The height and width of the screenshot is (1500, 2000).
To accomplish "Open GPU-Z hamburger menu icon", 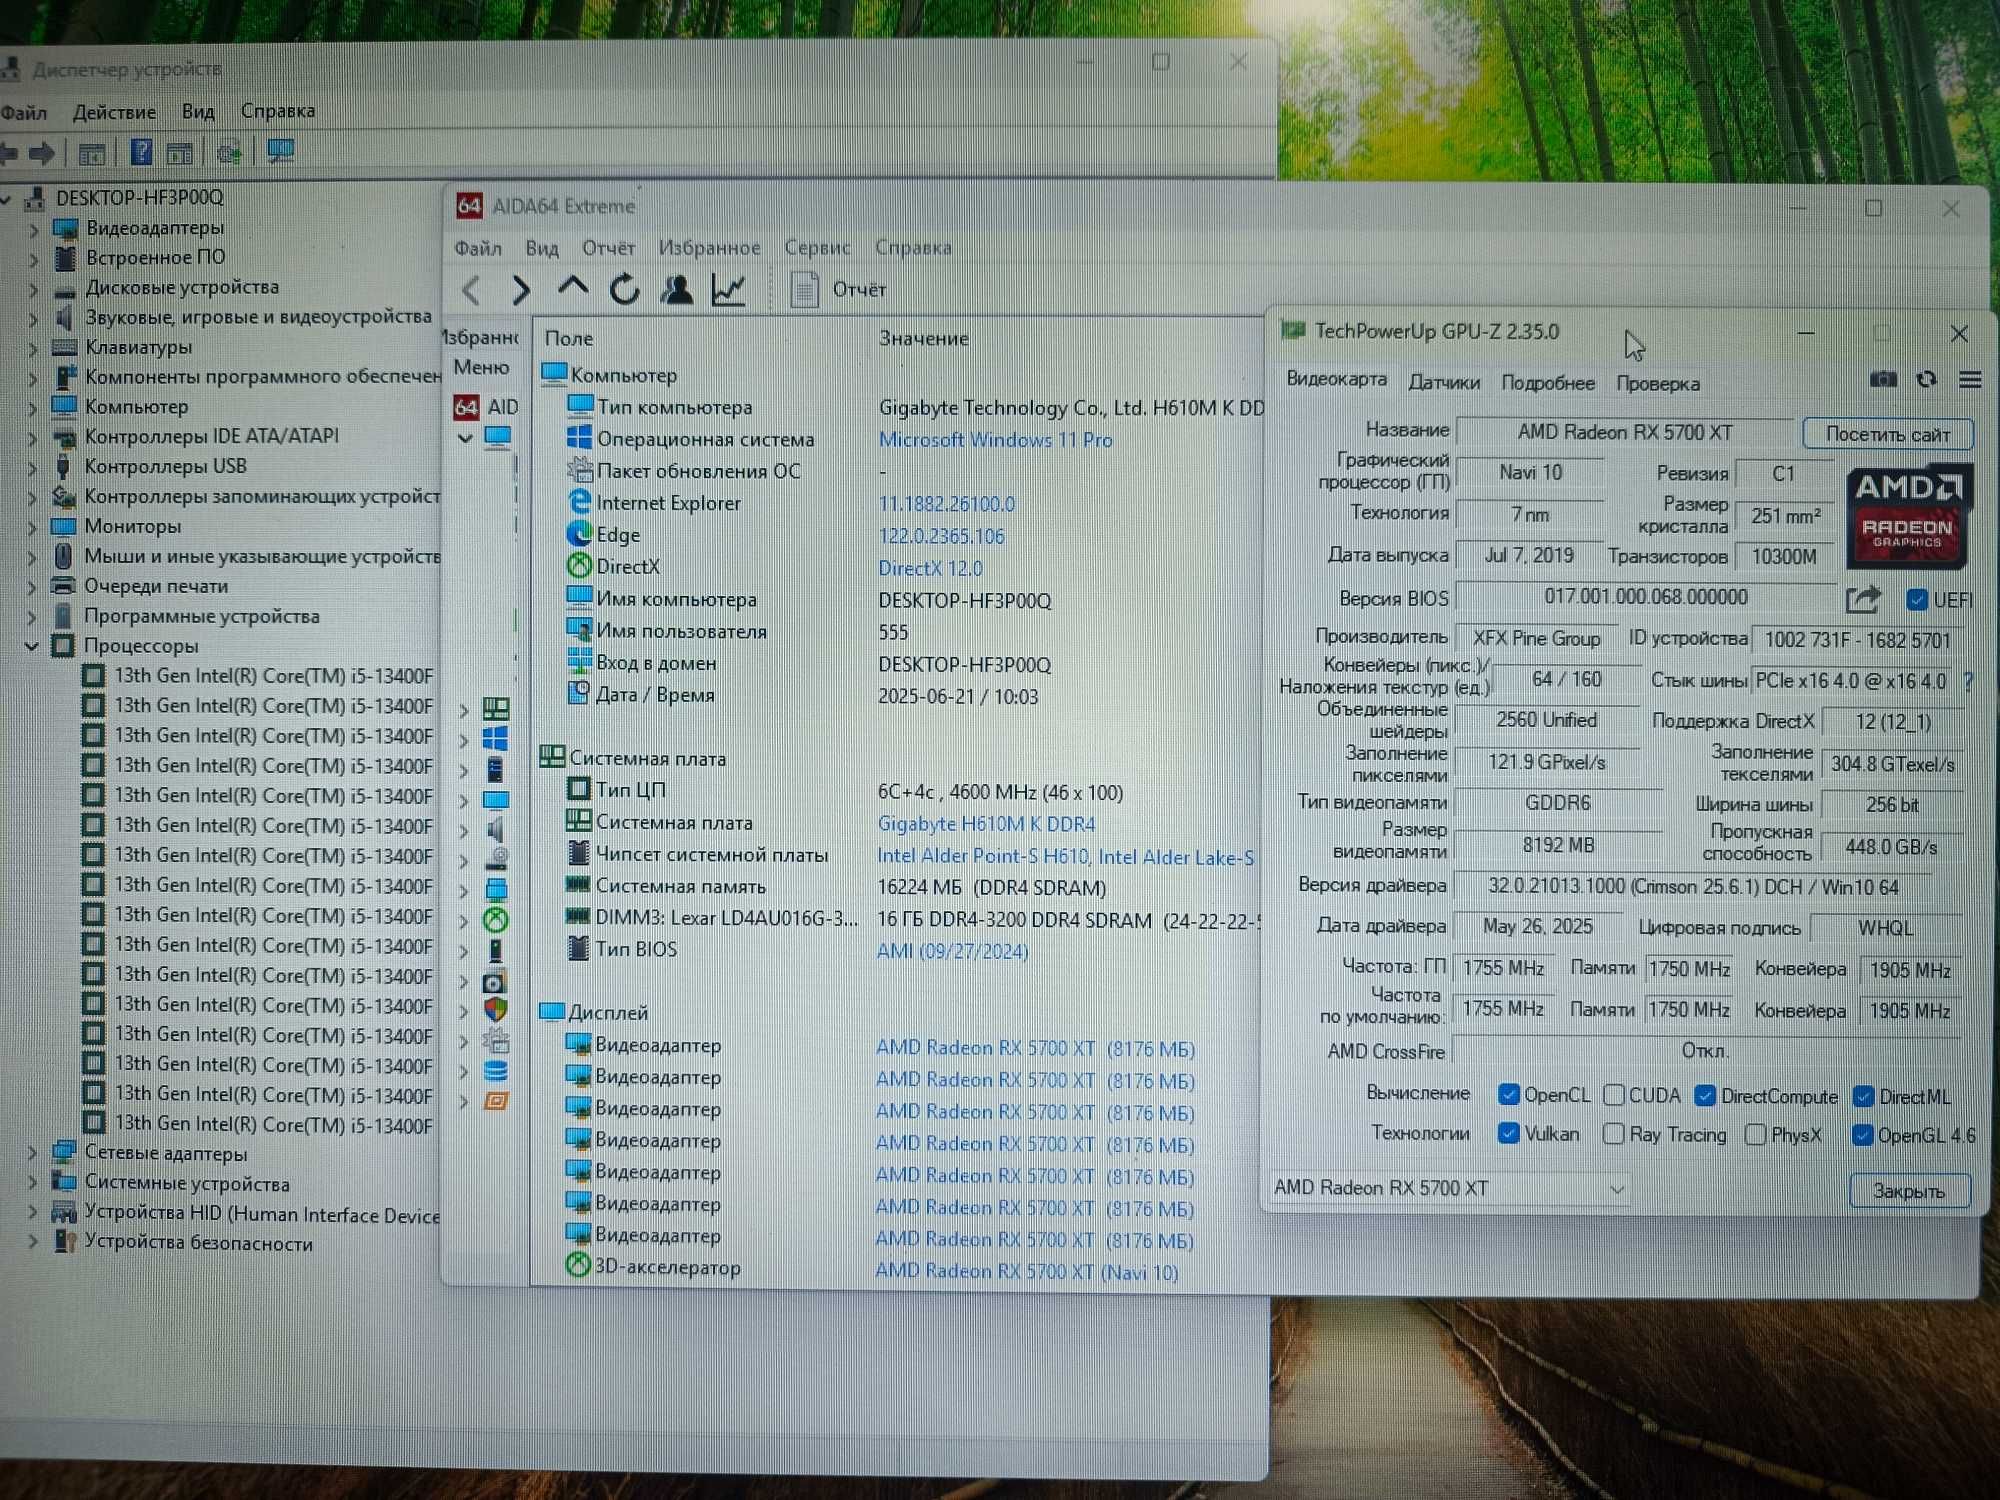I will click(1970, 379).
